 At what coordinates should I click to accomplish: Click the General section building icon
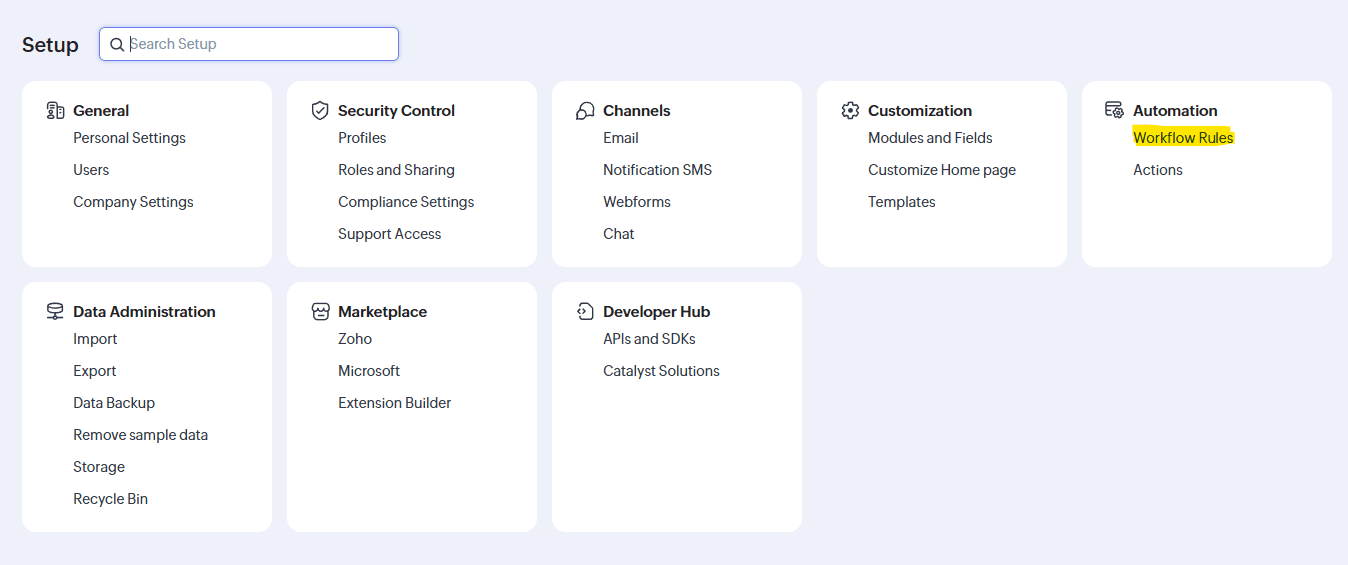pos(55,110)
